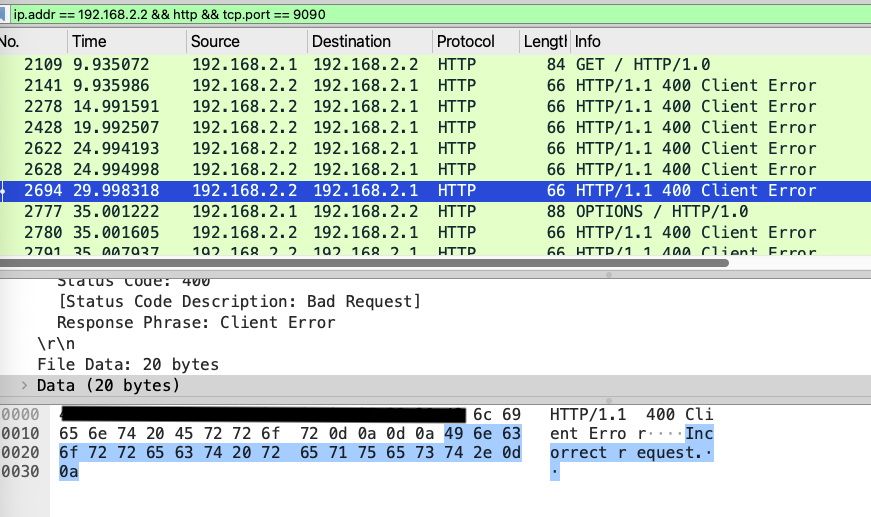Select packet 2622 at time 24.994193
The width and height of the screenshot is (871, 517).
tap(436, 149)
